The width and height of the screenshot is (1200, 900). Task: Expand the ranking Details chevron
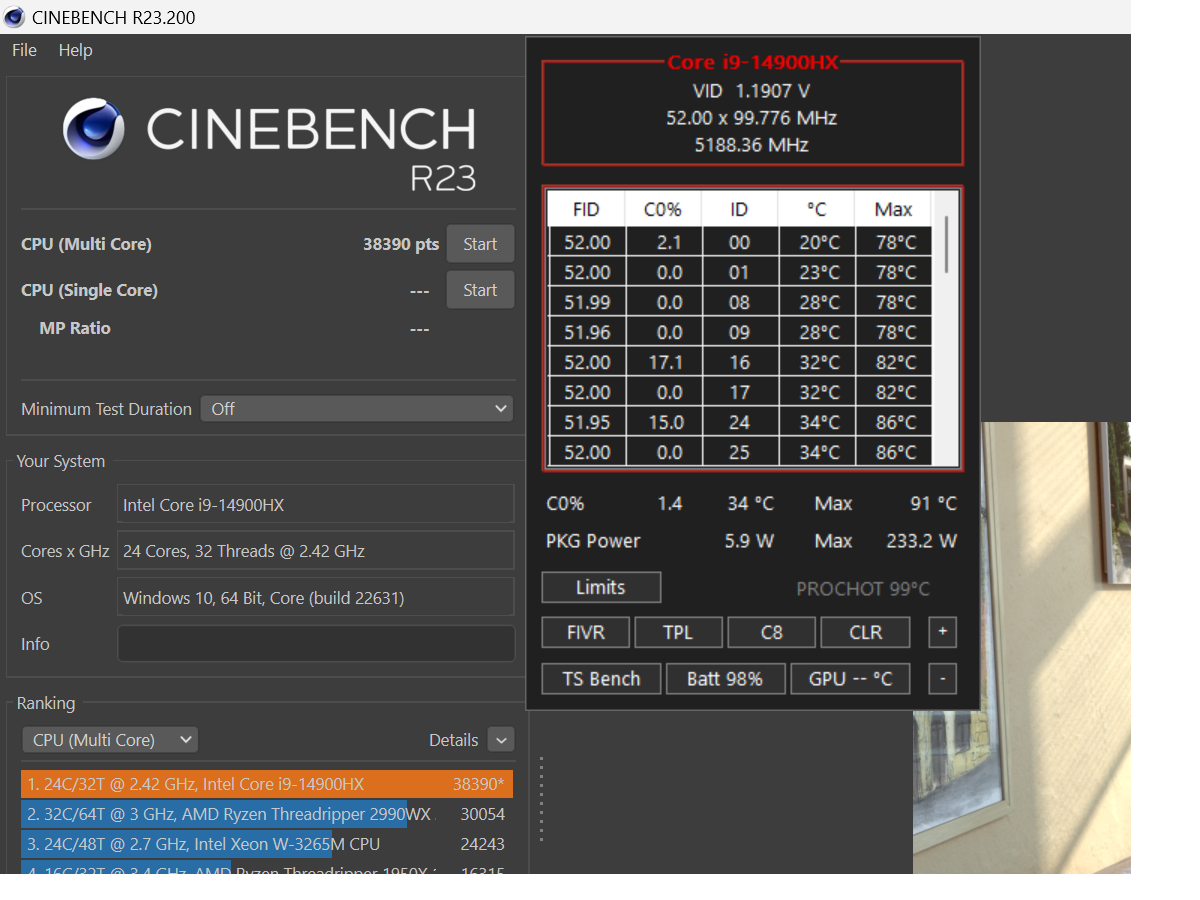(x=500, y=740)
